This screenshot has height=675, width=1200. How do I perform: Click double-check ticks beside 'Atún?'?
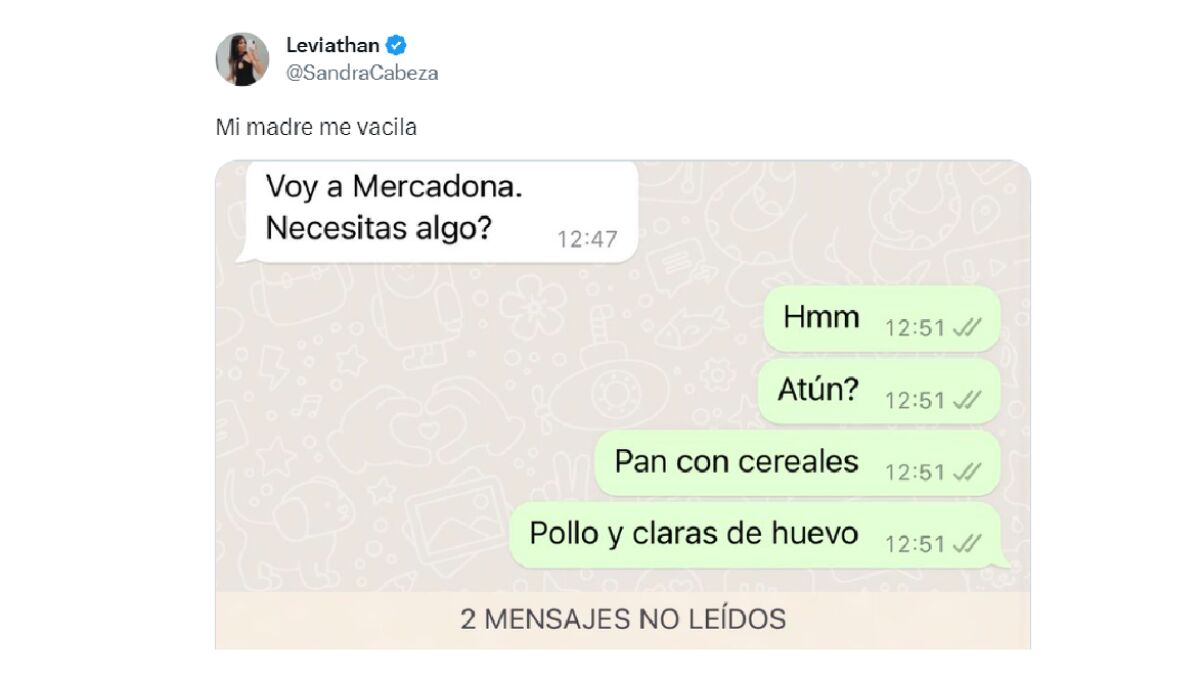[x=967, y=400]
